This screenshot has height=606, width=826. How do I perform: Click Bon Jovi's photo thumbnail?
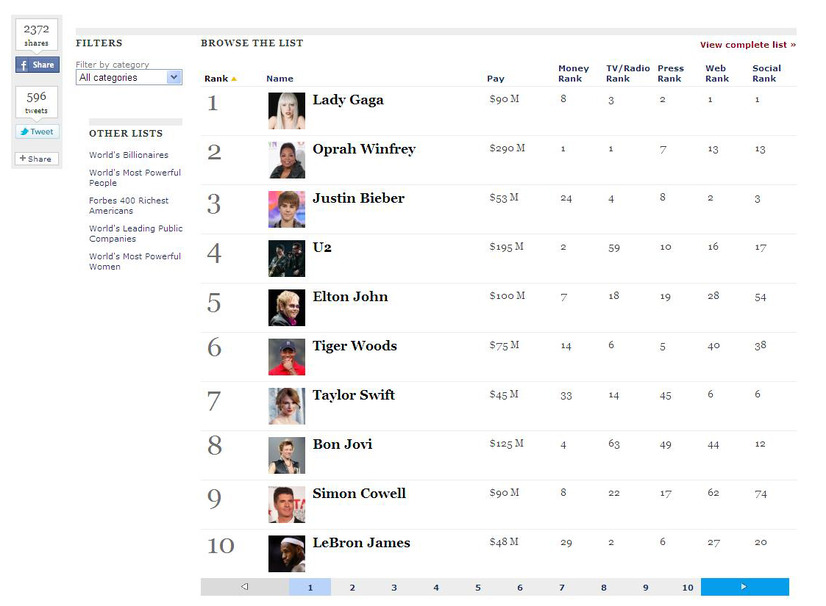tap(287, 455)
